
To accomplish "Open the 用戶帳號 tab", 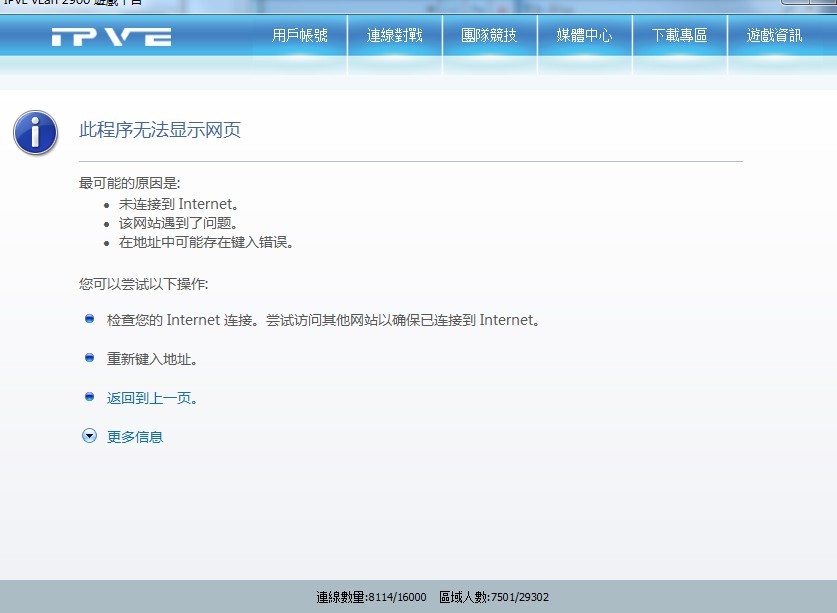I will pyautogui.click(x=299, y=36).
